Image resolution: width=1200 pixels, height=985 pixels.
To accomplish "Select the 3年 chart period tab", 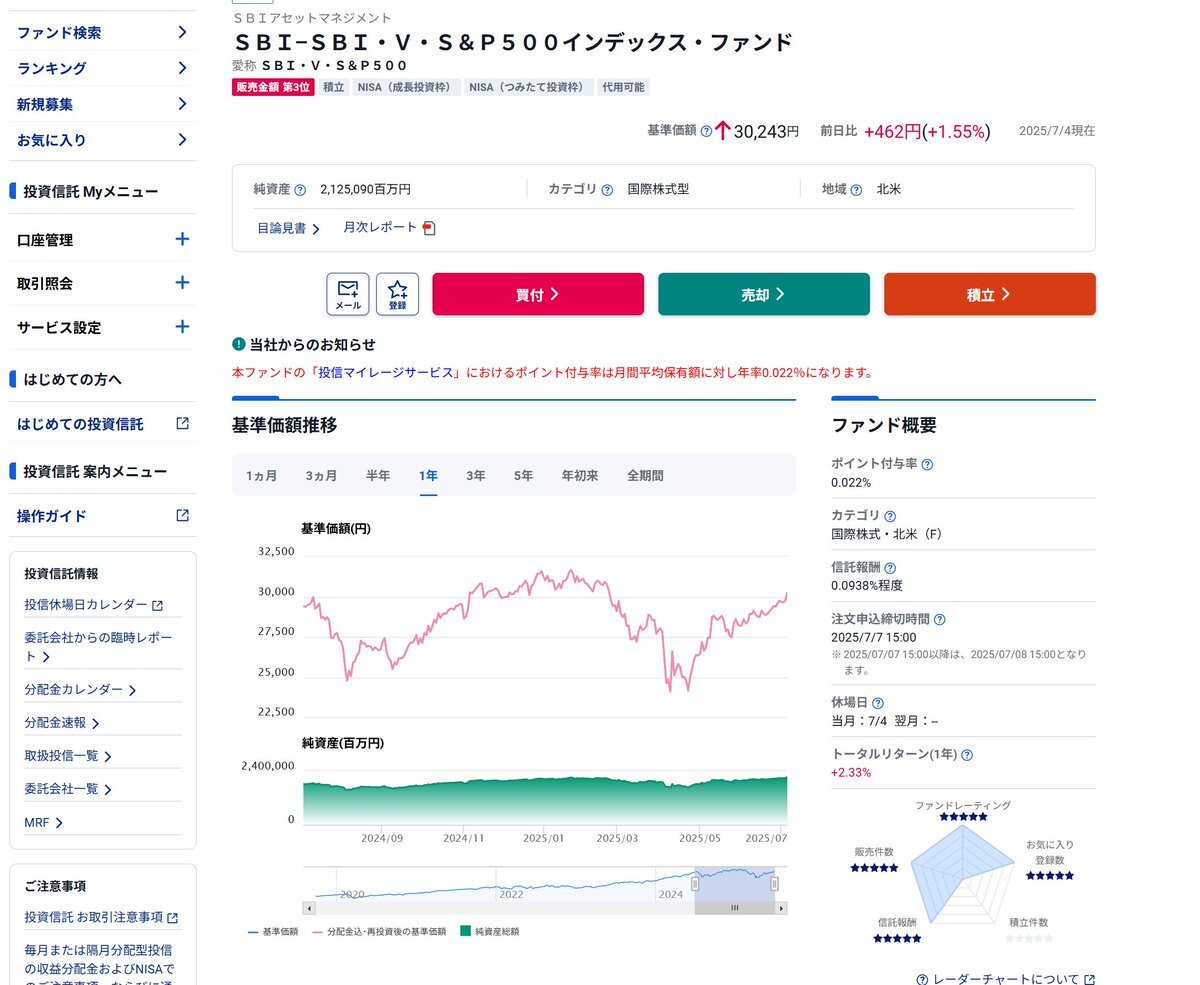I will click(476, 476).
